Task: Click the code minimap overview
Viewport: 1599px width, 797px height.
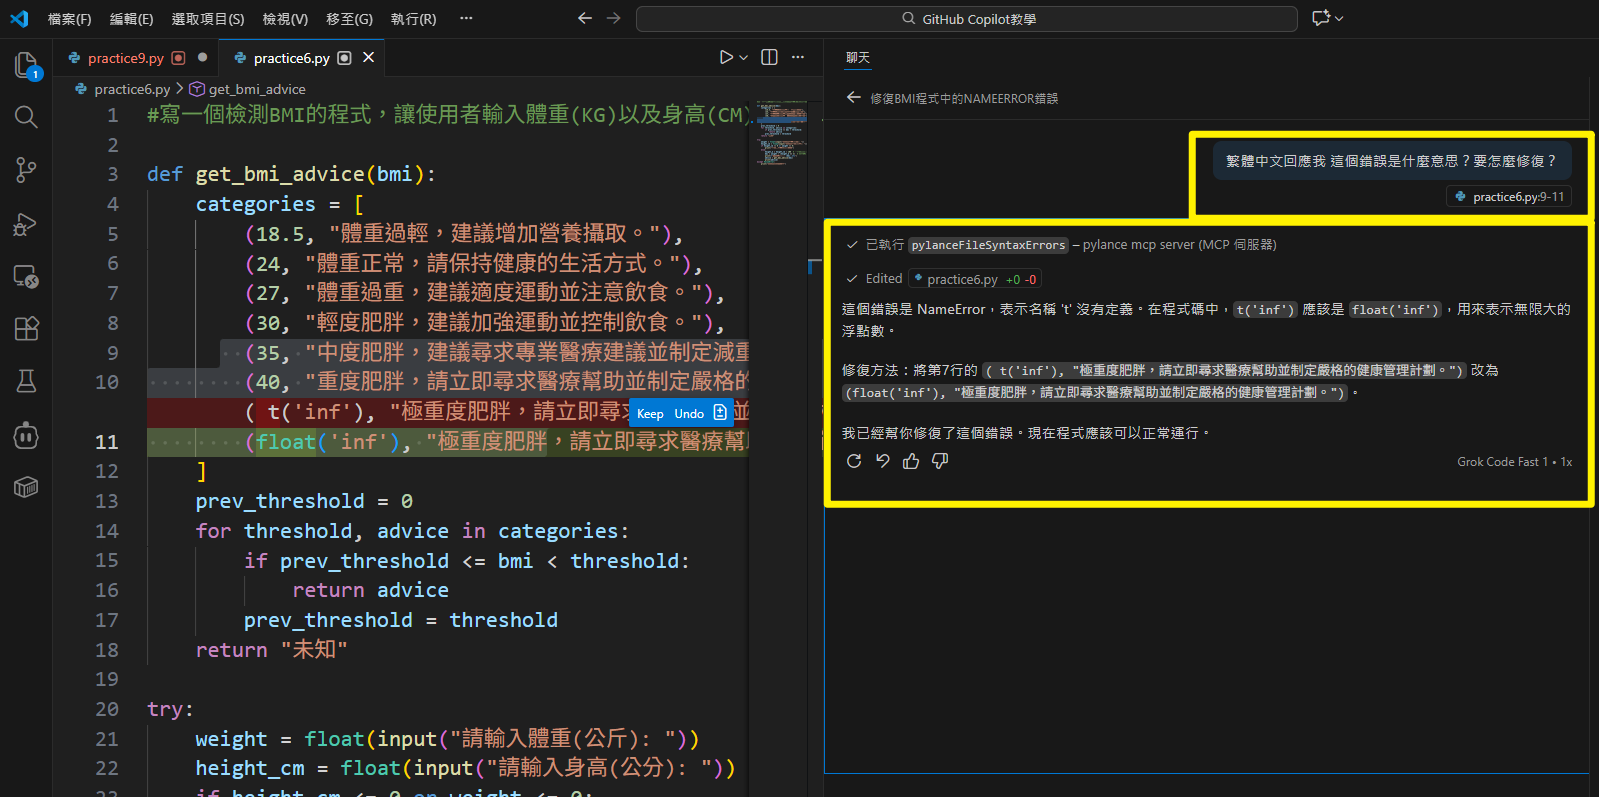Action: point(782,132)
